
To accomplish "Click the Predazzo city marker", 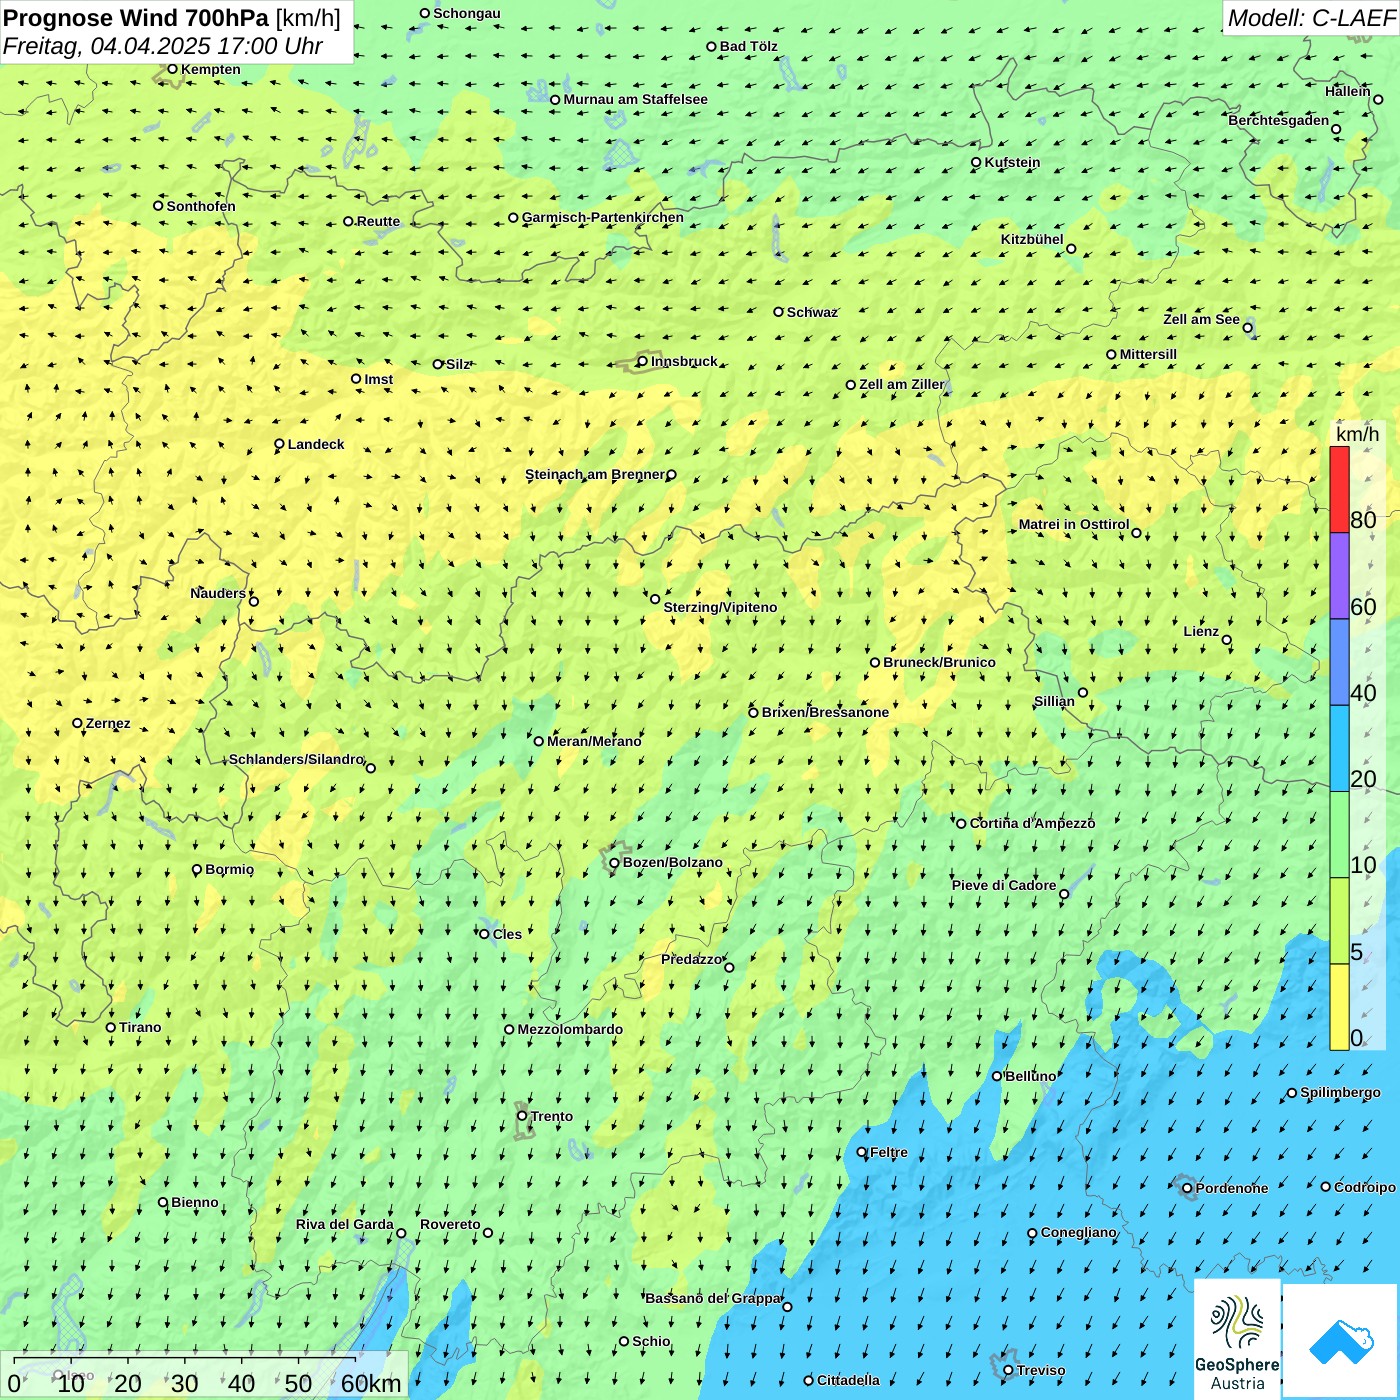I will 729,967.
